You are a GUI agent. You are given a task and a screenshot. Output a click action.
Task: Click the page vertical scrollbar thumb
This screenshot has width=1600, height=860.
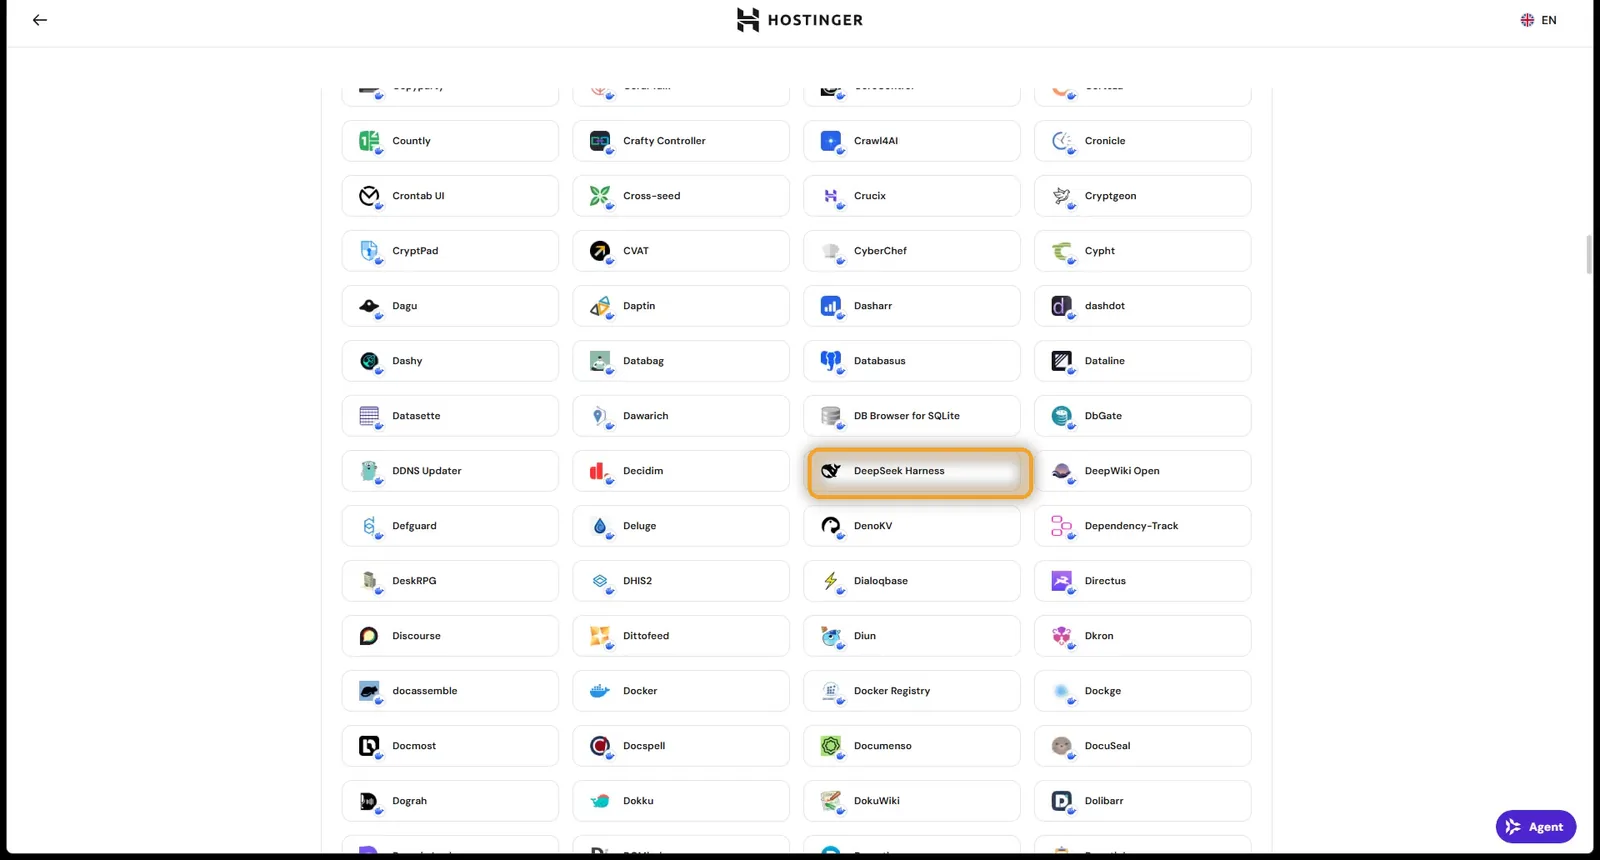tap(1589, 254)
